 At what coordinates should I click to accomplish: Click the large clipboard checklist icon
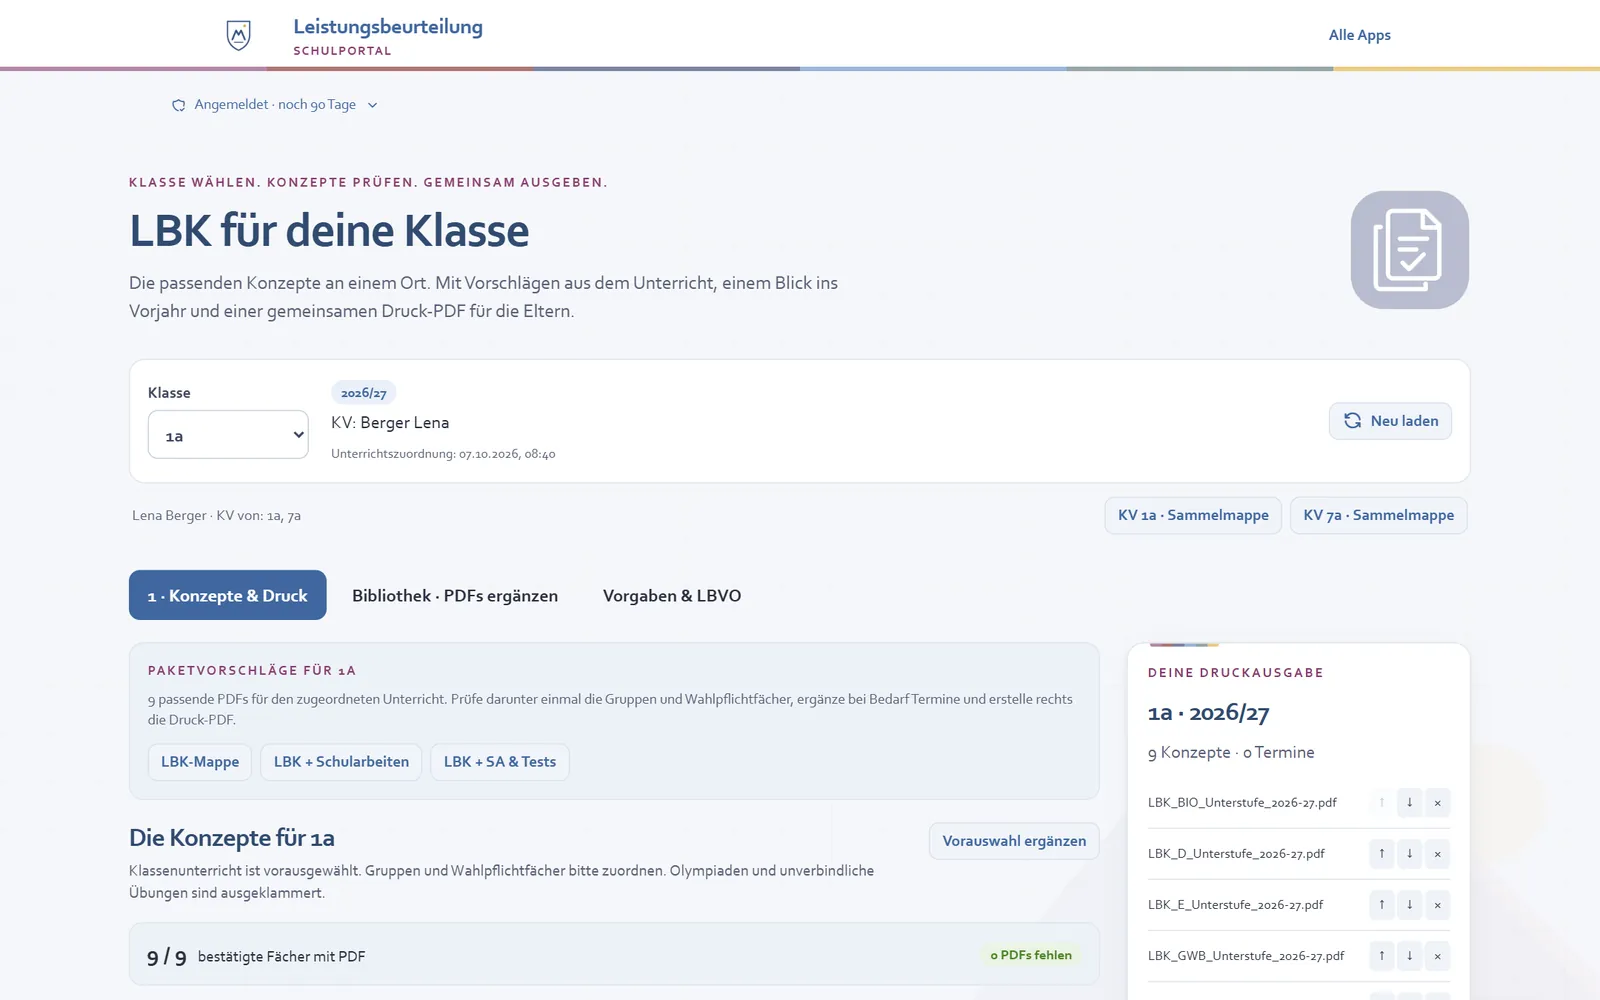click(1409, 250)
